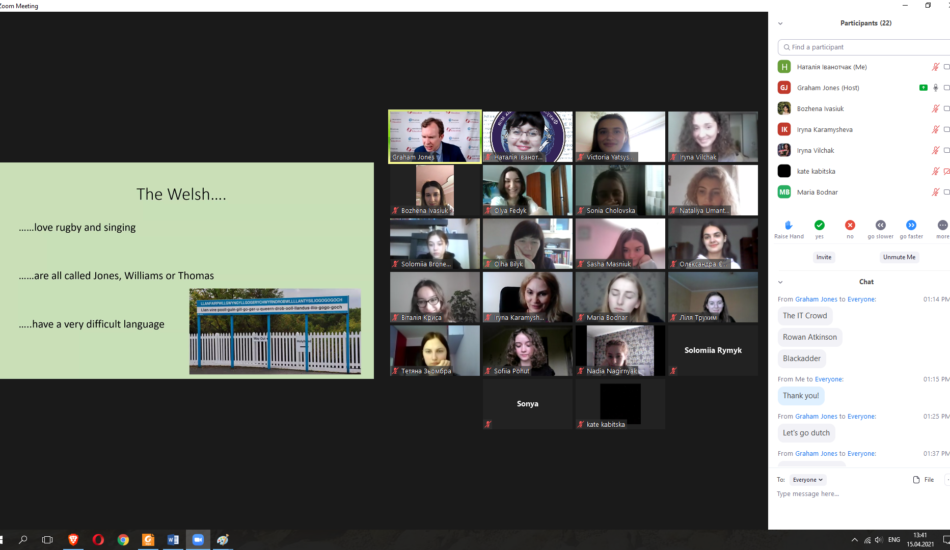Open Brave browser from the taskbar
This screenshot has width=950, height=550.
(73, 540)
